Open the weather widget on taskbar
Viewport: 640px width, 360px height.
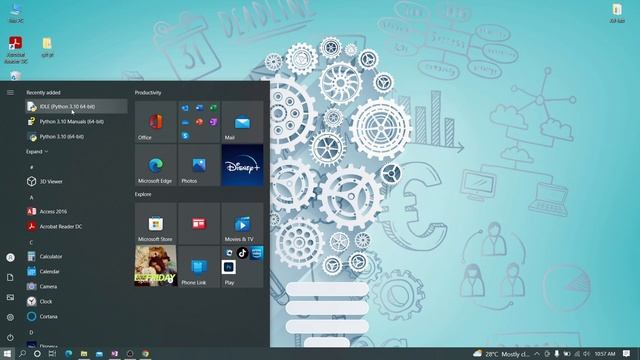501,354
